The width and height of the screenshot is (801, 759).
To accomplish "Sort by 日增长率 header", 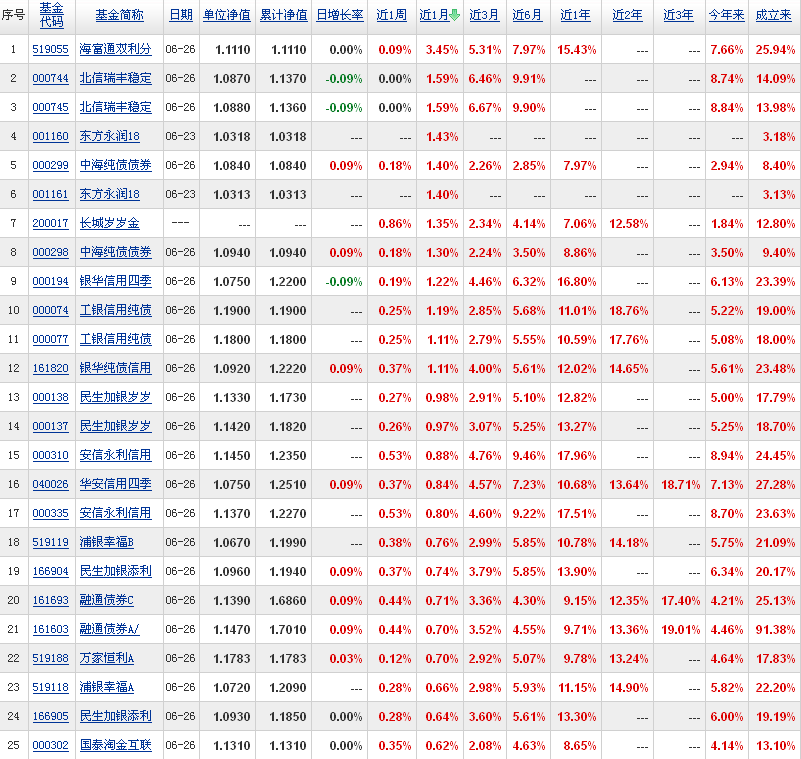I will [x=340, y=15].
